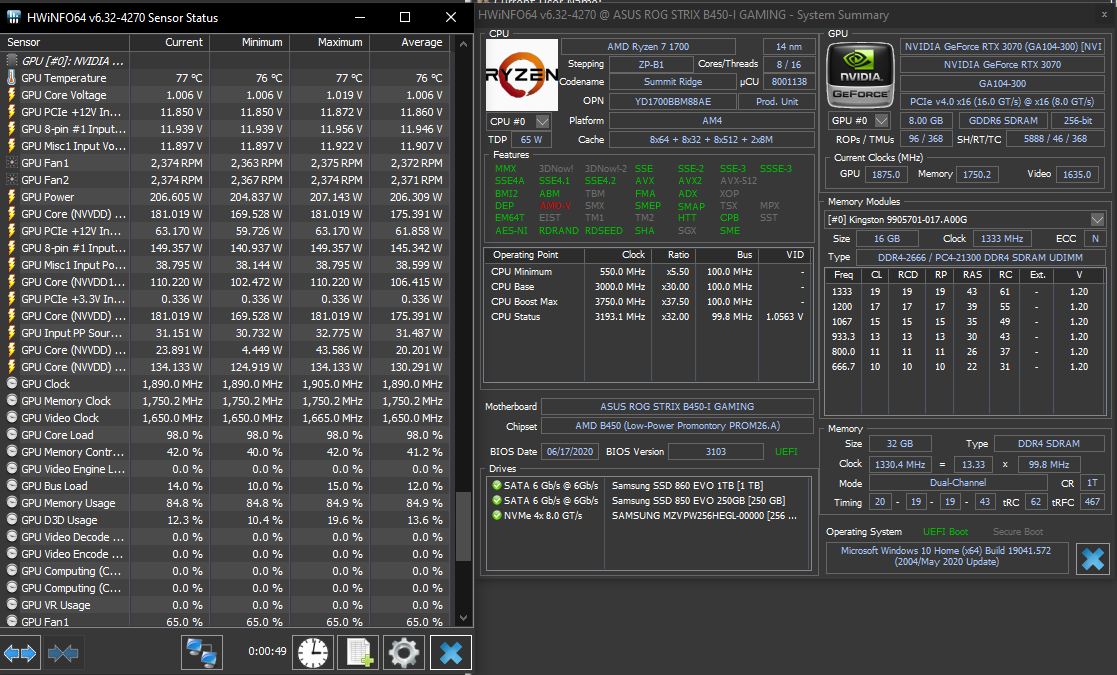Click the NVIDIA GeForce logo
The image size is (1117, 675).
[x=860, y=75]
